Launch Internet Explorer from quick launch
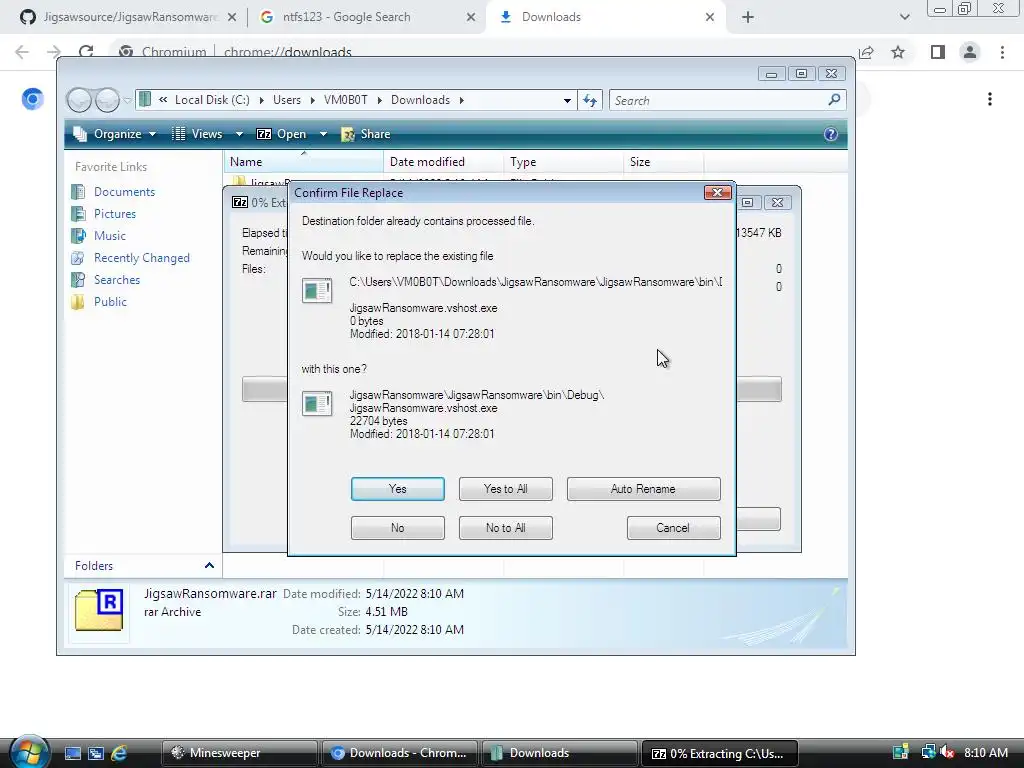Image resolution: width=1024 pixels, height=768 pixels. coord(119,753)
